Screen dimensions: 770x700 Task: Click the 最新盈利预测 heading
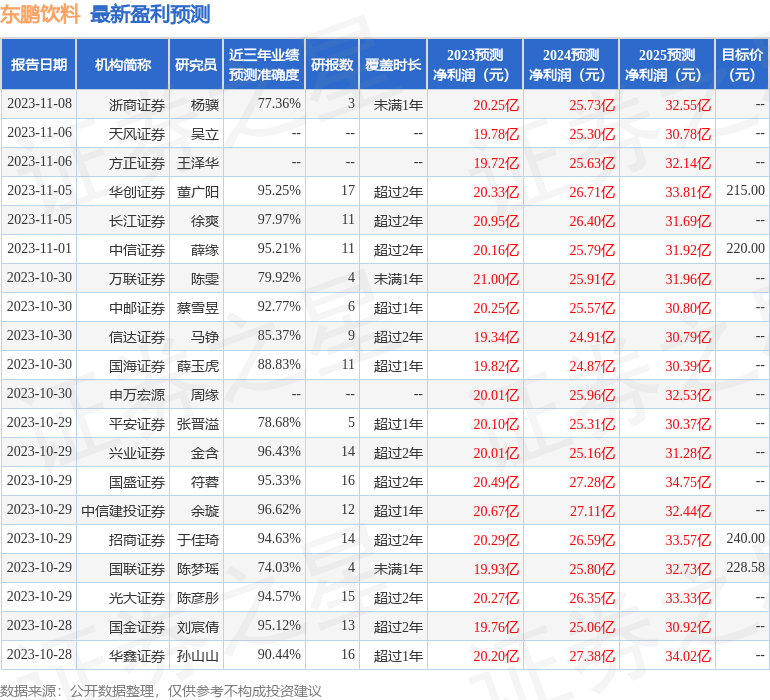pos(150,14)
